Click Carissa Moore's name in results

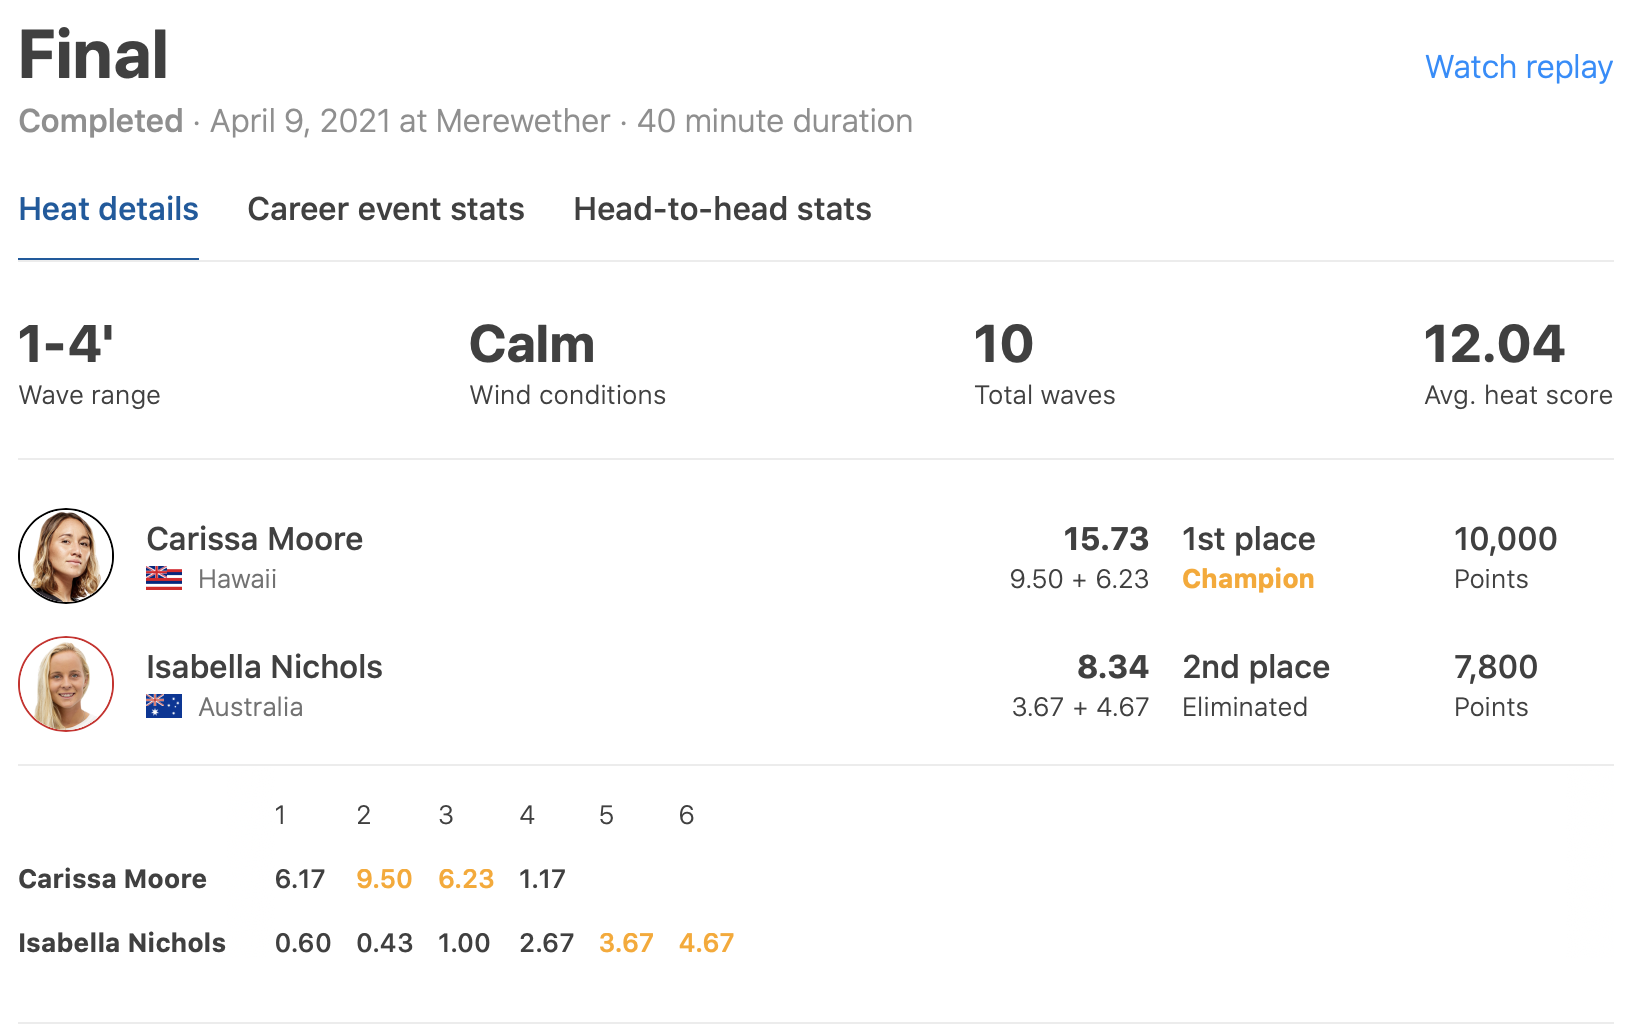(x=255, y=539)
